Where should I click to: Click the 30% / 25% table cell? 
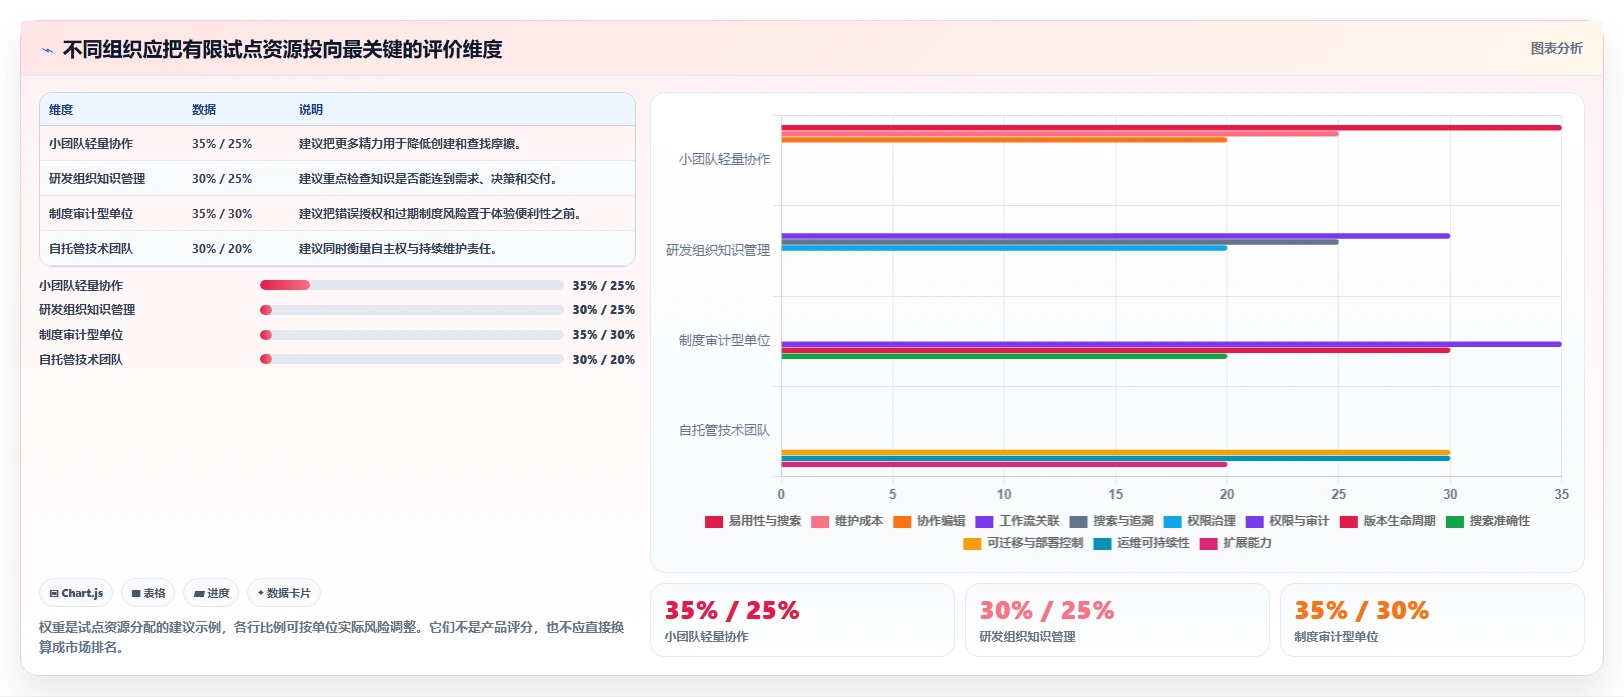pyautogui.click(x=222, y=179)
